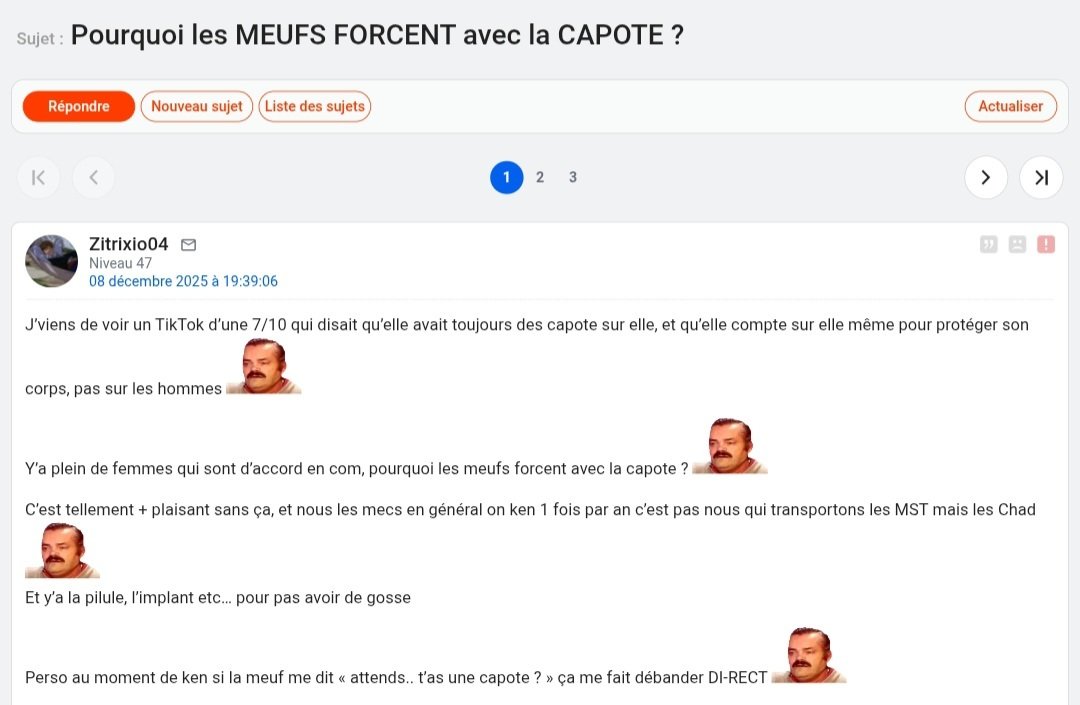Open Zitrixio04's avatar picture
The width and height of the screenshot is (1080, 705).
(51, 262)
